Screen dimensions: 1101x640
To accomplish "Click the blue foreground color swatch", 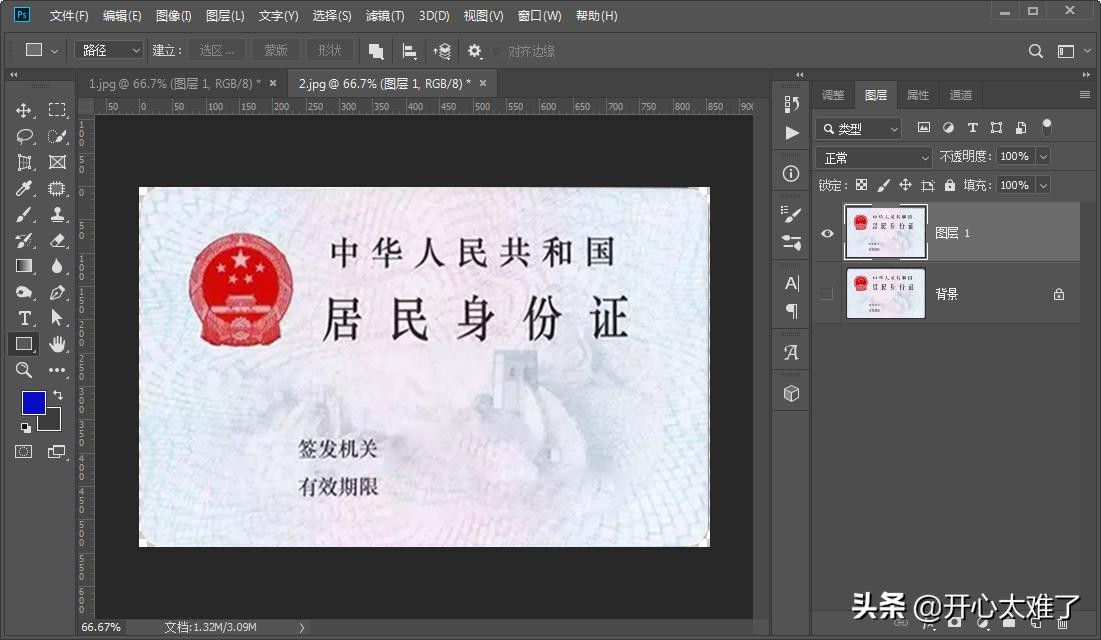I will pos(33,402).
